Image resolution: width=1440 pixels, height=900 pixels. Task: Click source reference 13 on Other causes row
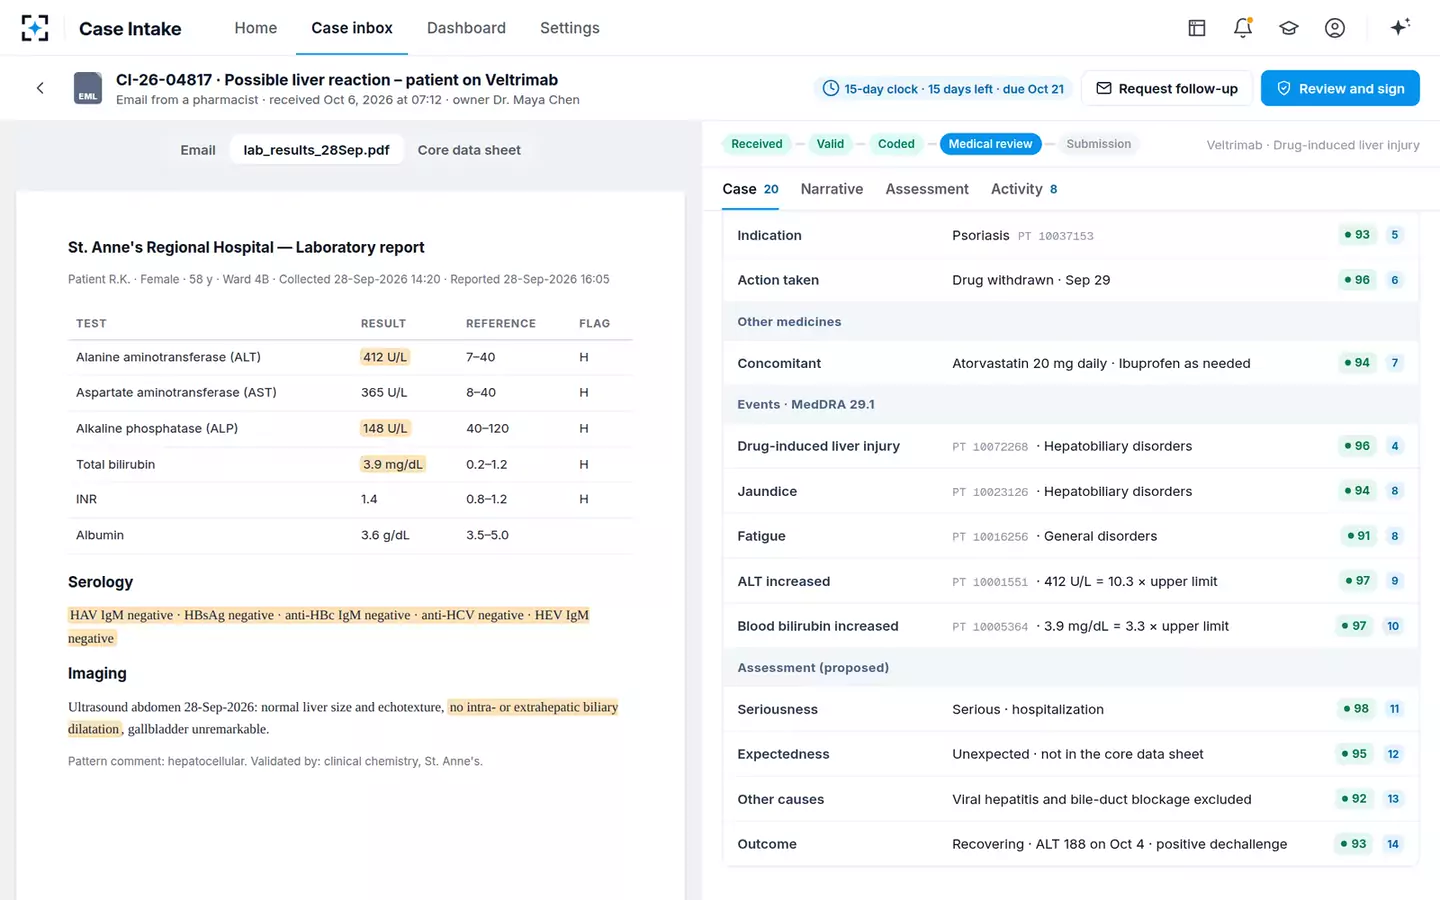(x=1393, y=799)
